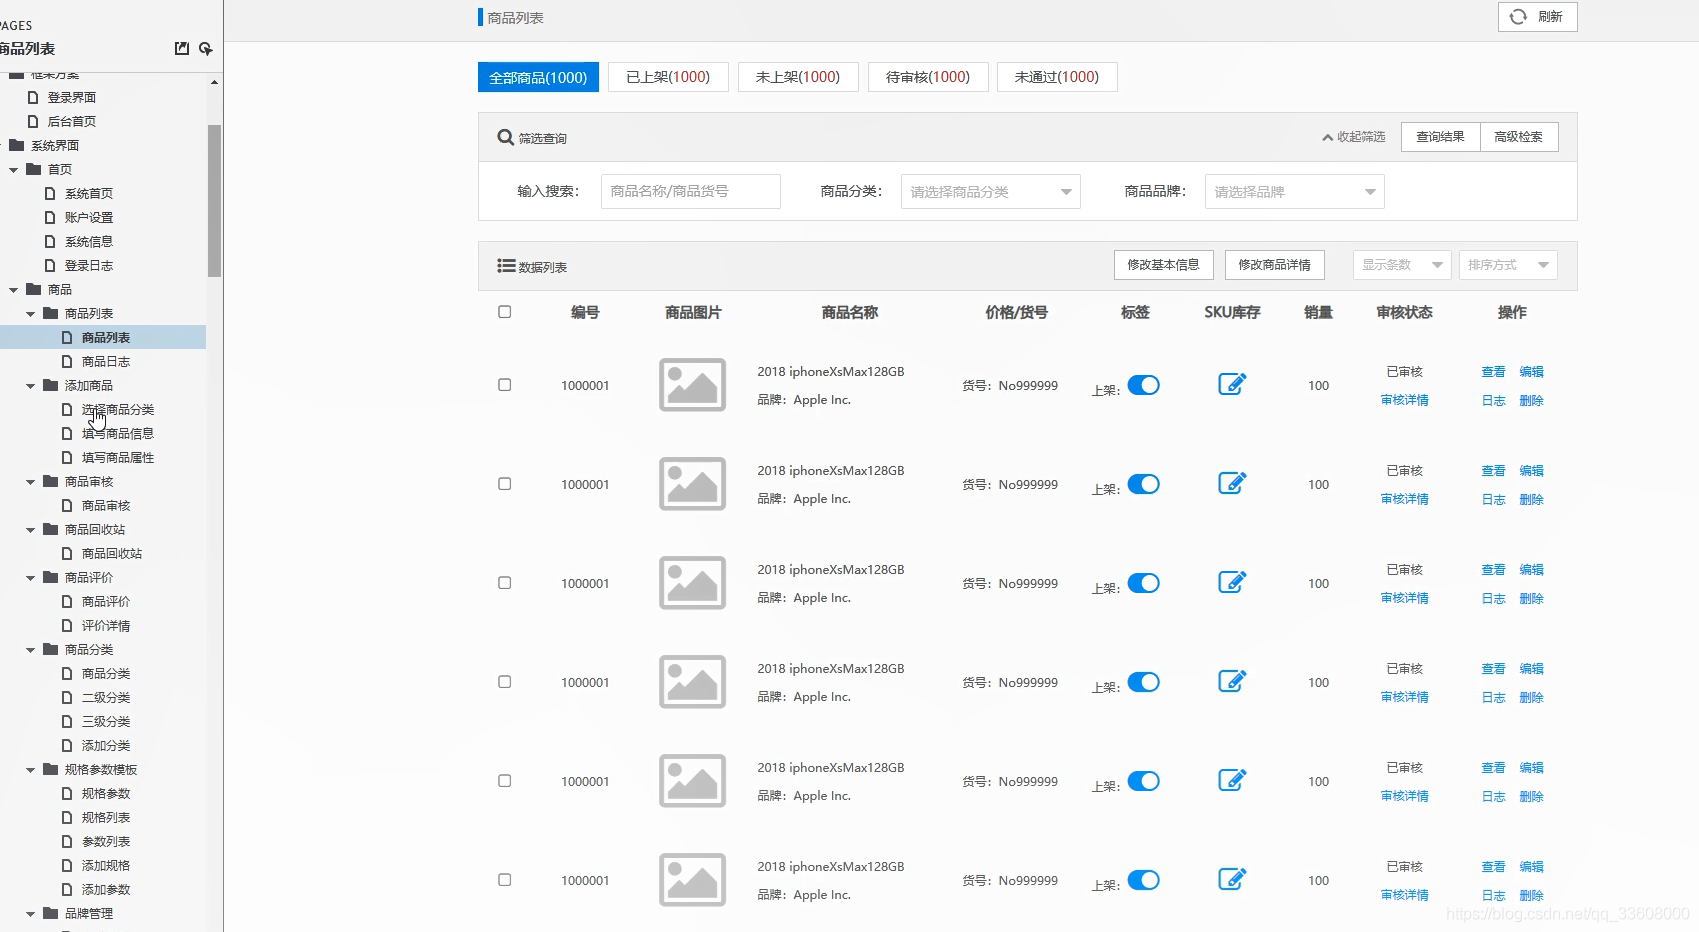The image size is (1699, 932).
Task: Click the folder icon beside 系统界面
Action: [17, 145]
